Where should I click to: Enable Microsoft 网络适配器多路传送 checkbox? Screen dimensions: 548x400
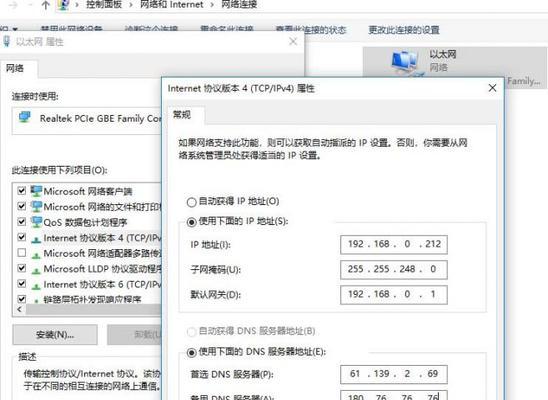22,253
